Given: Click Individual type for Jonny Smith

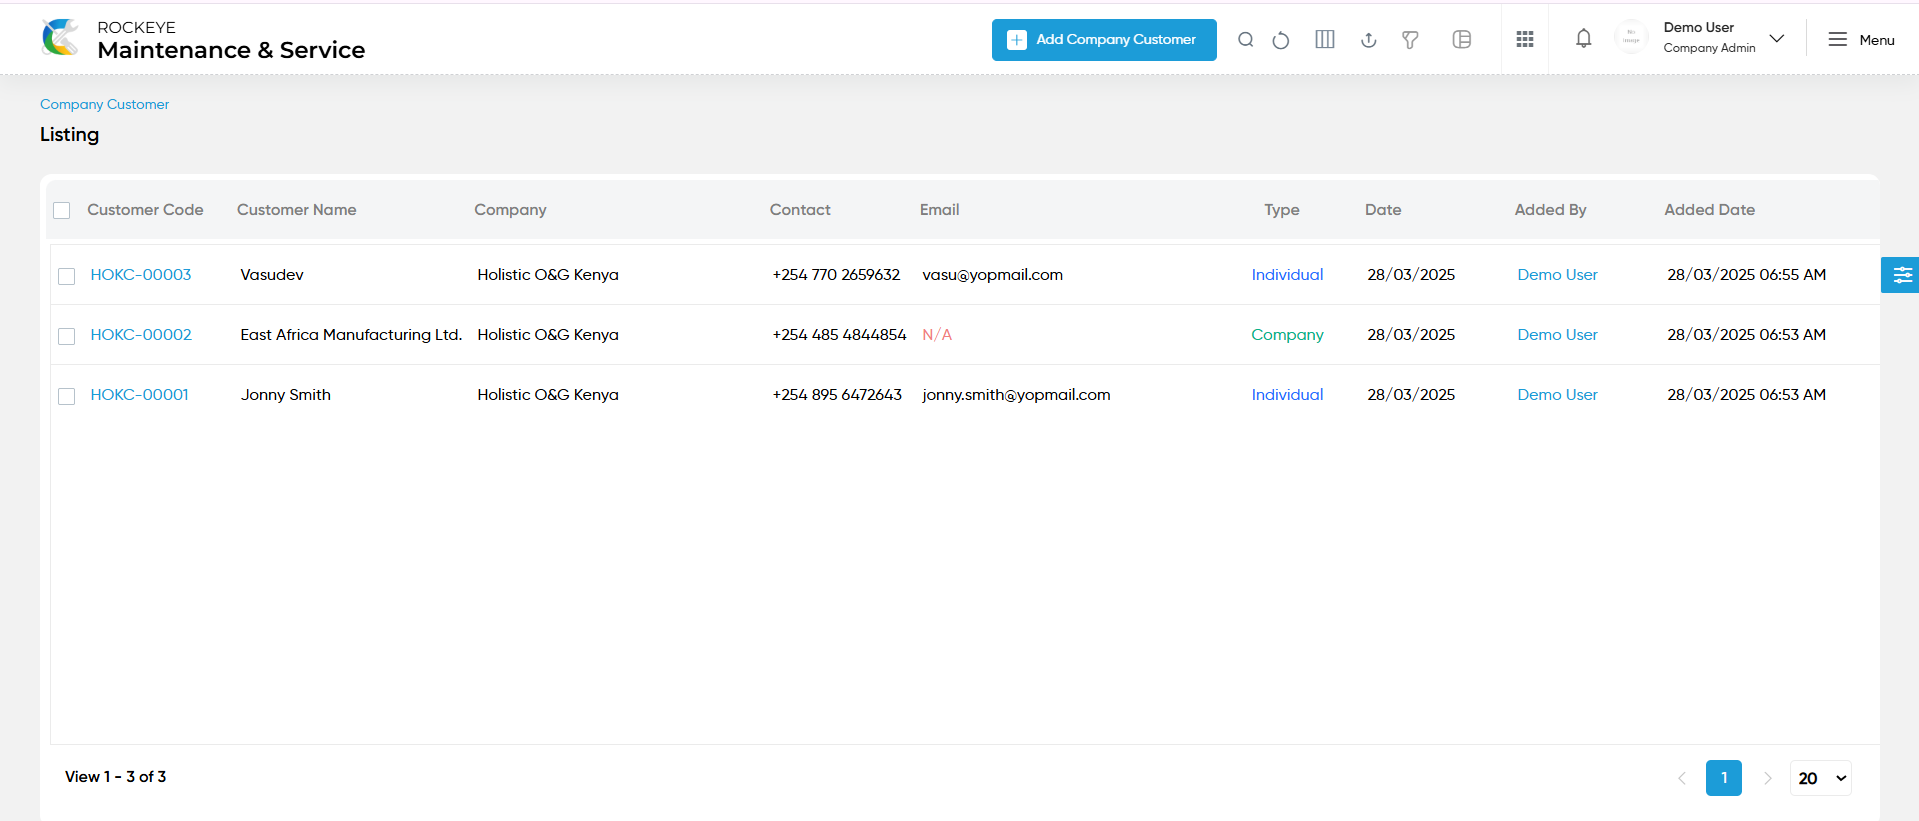Looking at the screenshot, I should pyautogui.click(x=1287, y=395).
